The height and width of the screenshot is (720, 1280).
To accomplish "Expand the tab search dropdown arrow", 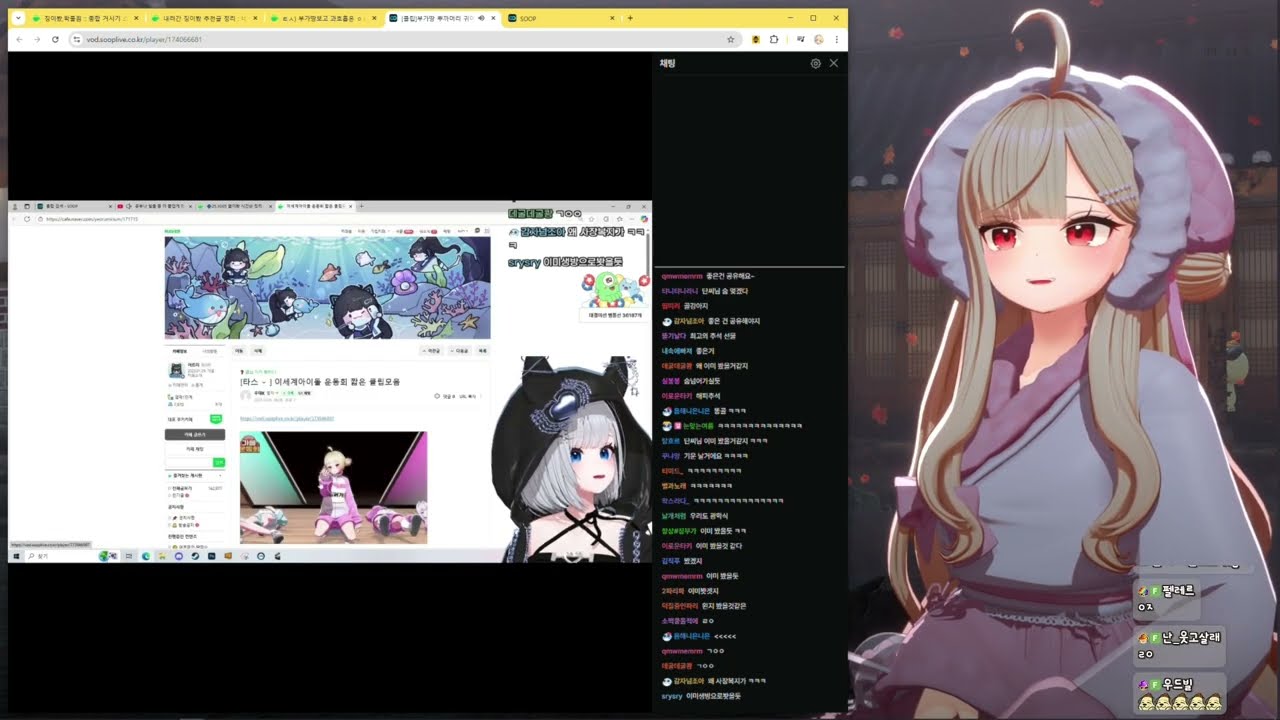I will coord(18,18).
